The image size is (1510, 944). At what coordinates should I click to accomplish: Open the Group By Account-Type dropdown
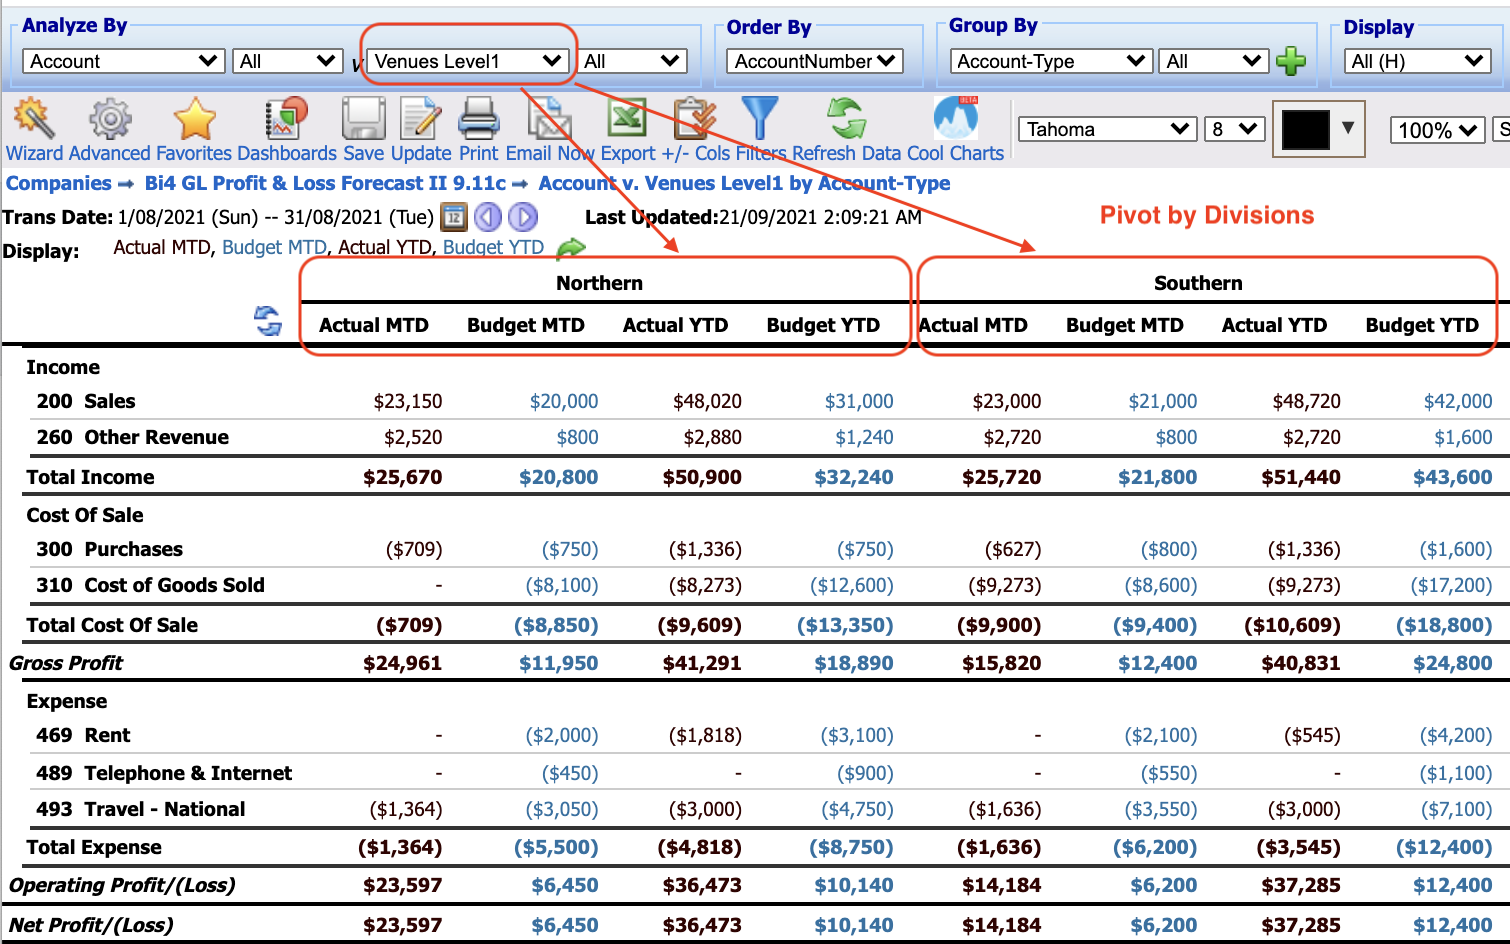tap(1051, 61)
